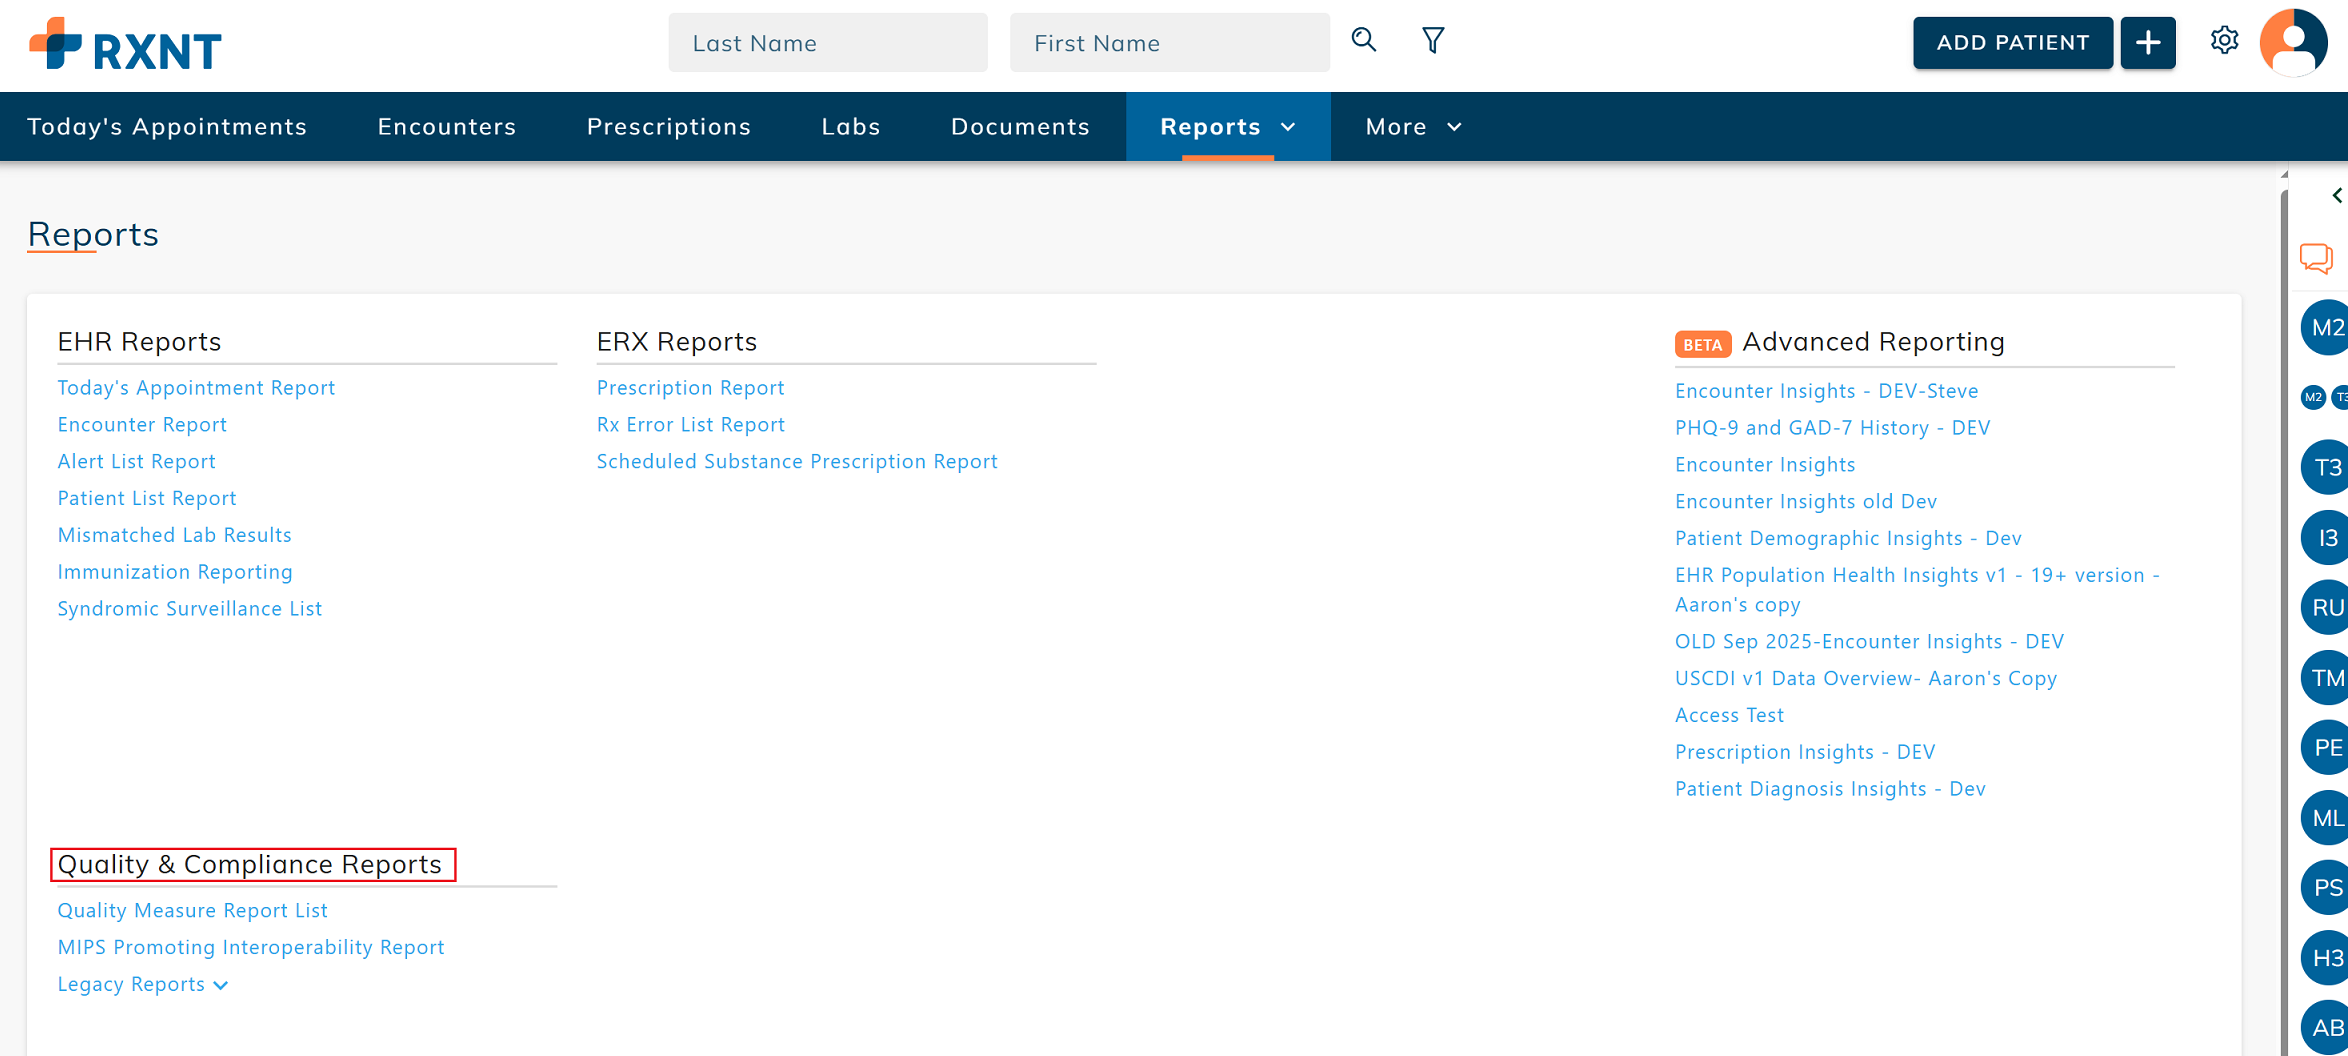The image size is (2348, 1056).
Task: Open the Encounter Report link
Action: pos(142,425)
